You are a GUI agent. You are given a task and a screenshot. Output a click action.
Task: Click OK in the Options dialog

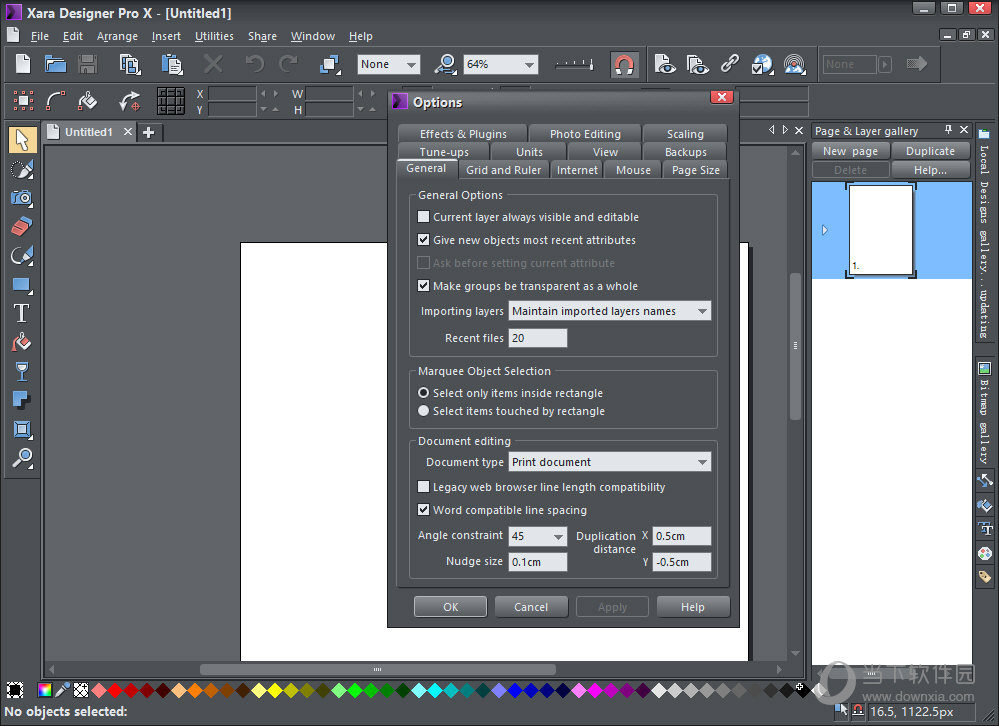pyautogui.click(x=450, y=607)
